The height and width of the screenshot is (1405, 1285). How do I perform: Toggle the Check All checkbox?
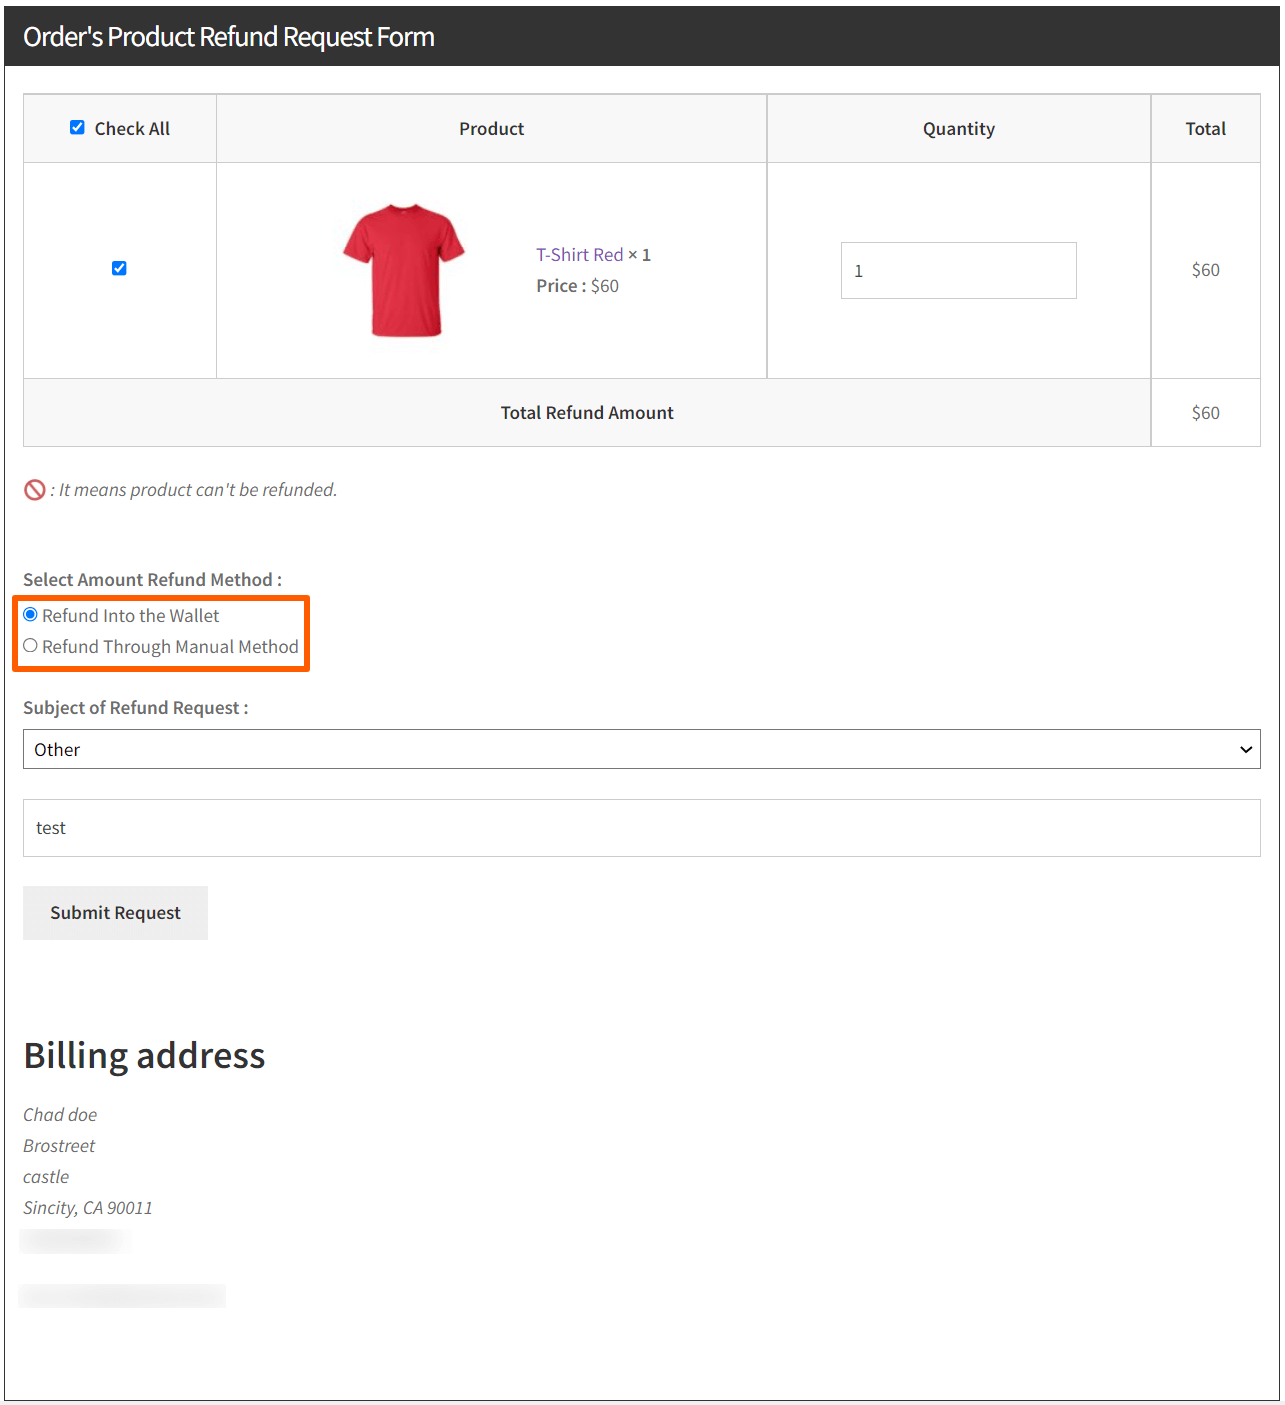77,128
